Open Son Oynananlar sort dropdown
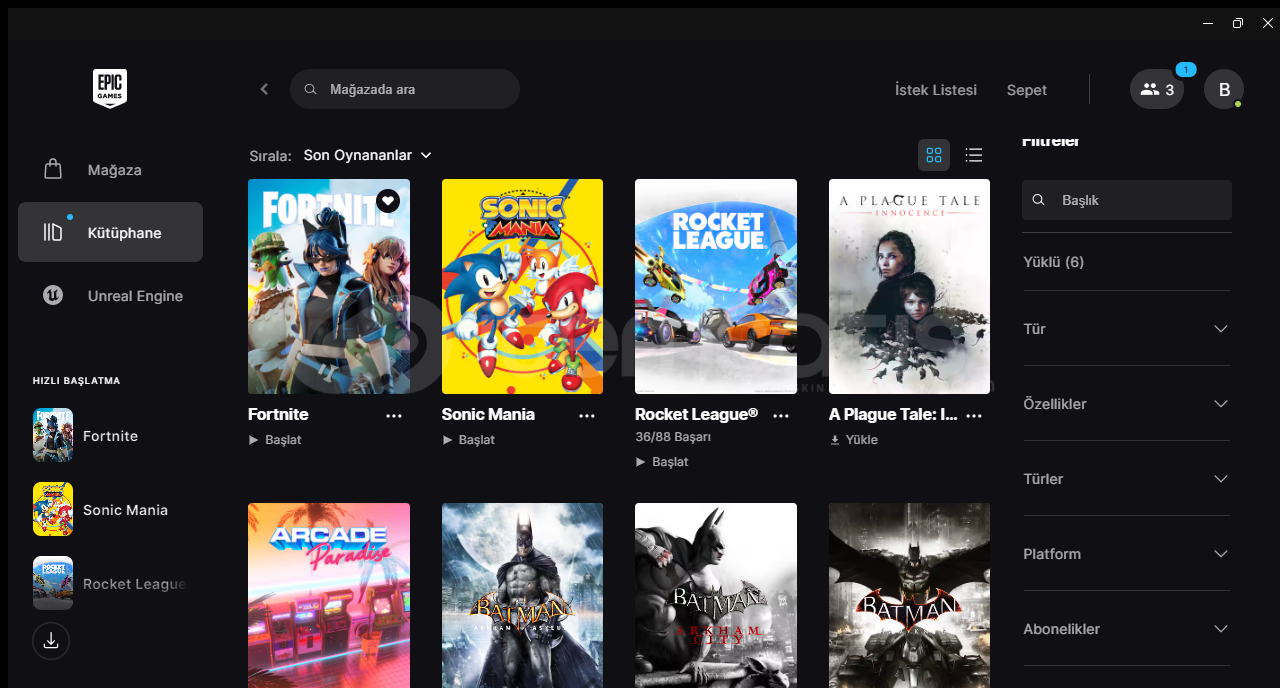The width and height of the screenshot is (1280, 688). (x=368, y=155)
